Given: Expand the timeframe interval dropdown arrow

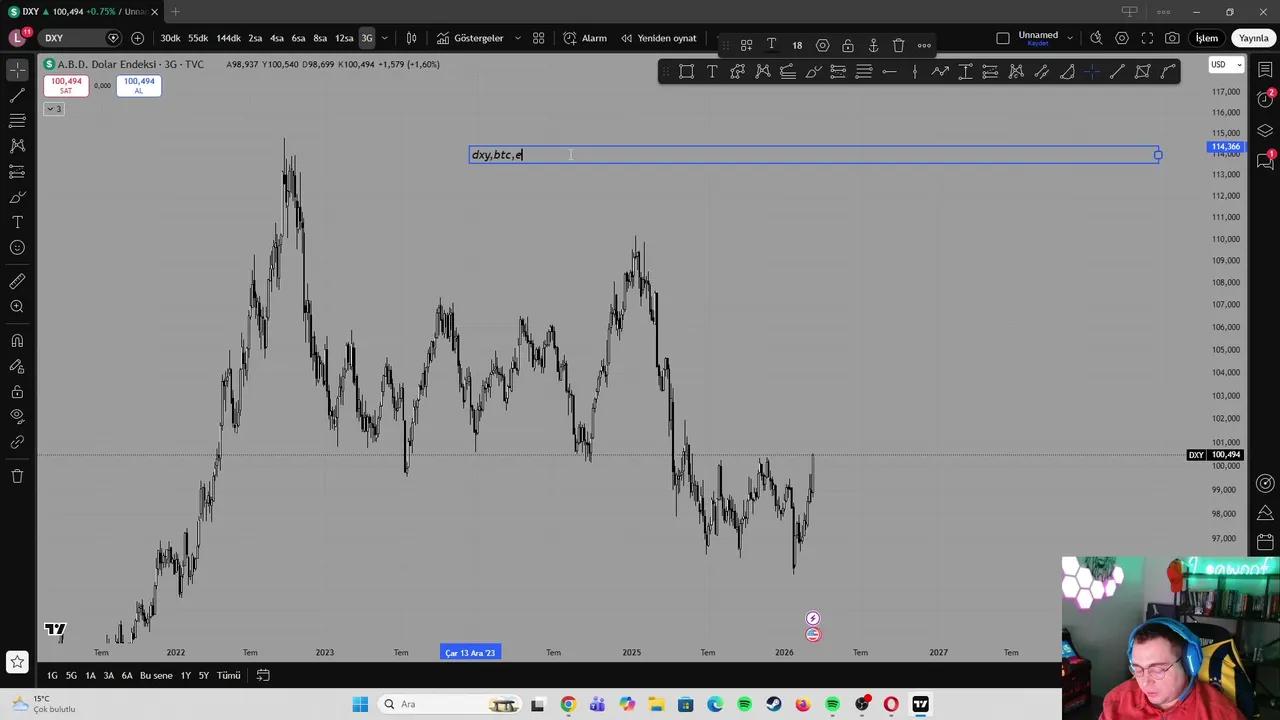Looking at the screenshot, I should (x=384, y=38).
